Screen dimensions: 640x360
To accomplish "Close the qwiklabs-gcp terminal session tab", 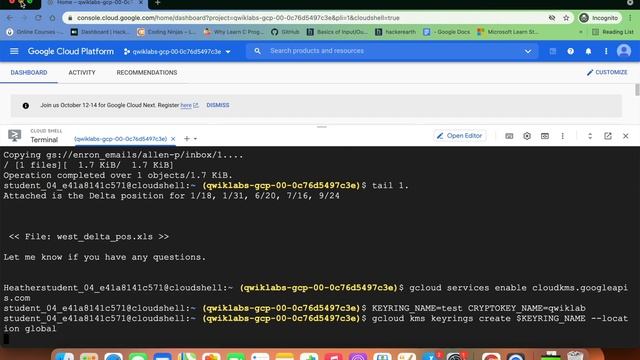I will coord(173,139).
